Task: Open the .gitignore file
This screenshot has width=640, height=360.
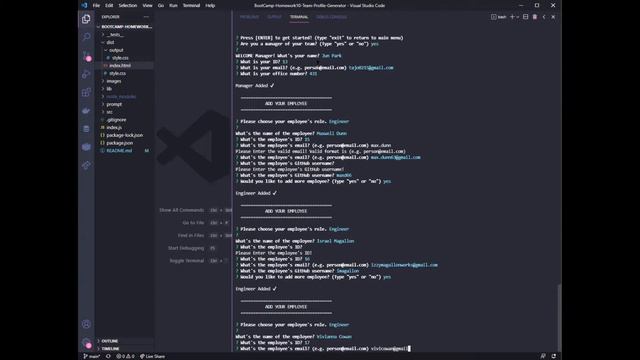Action: tap(116, 120)
